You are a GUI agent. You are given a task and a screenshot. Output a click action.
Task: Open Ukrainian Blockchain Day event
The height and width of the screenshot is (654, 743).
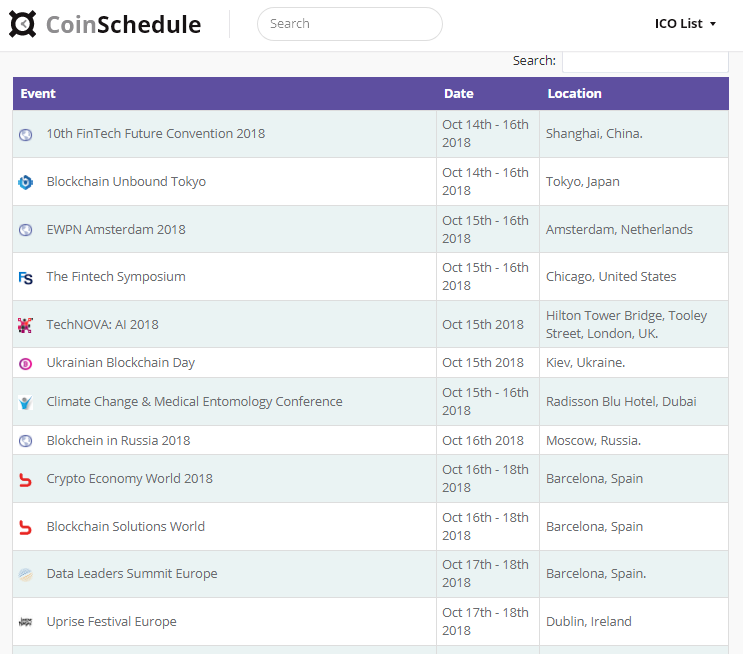point(120,363)
